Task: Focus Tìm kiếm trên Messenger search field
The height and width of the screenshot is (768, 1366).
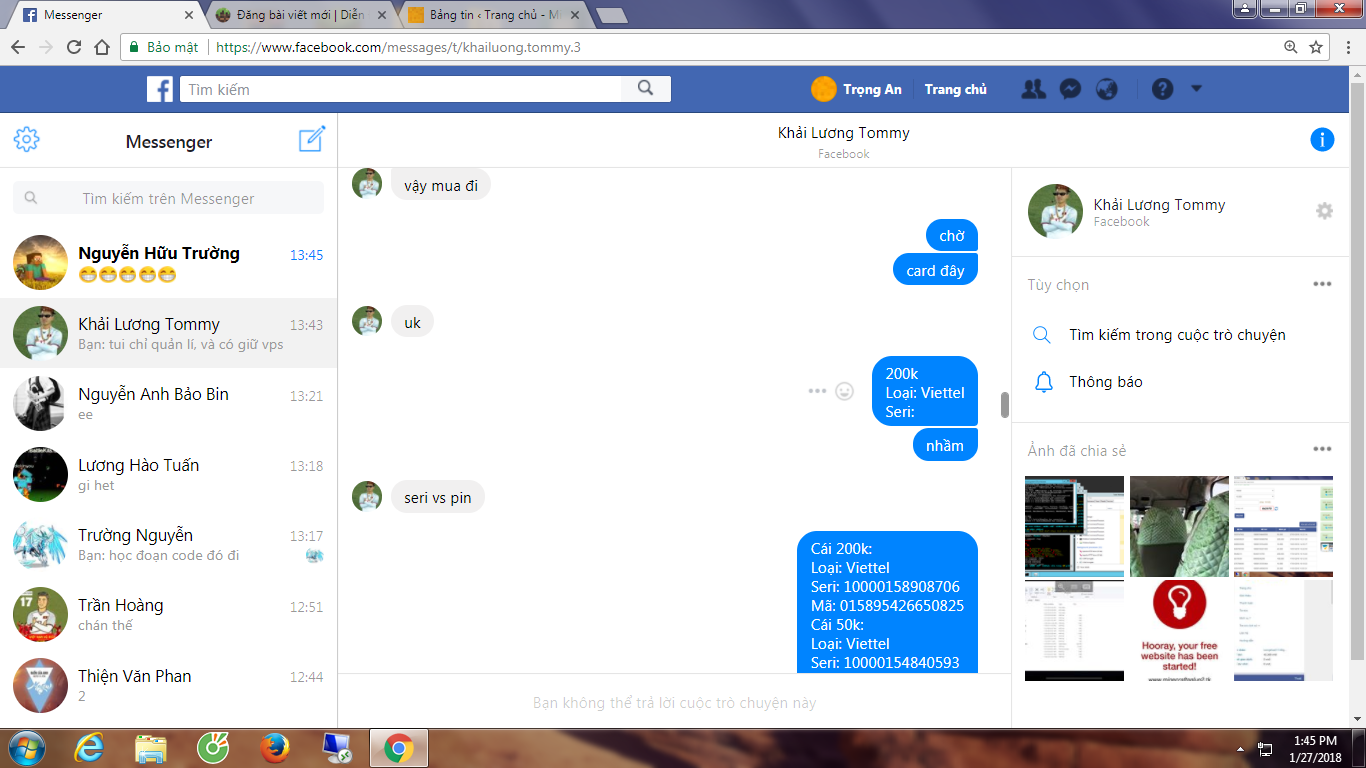Action: pos(168,198)
